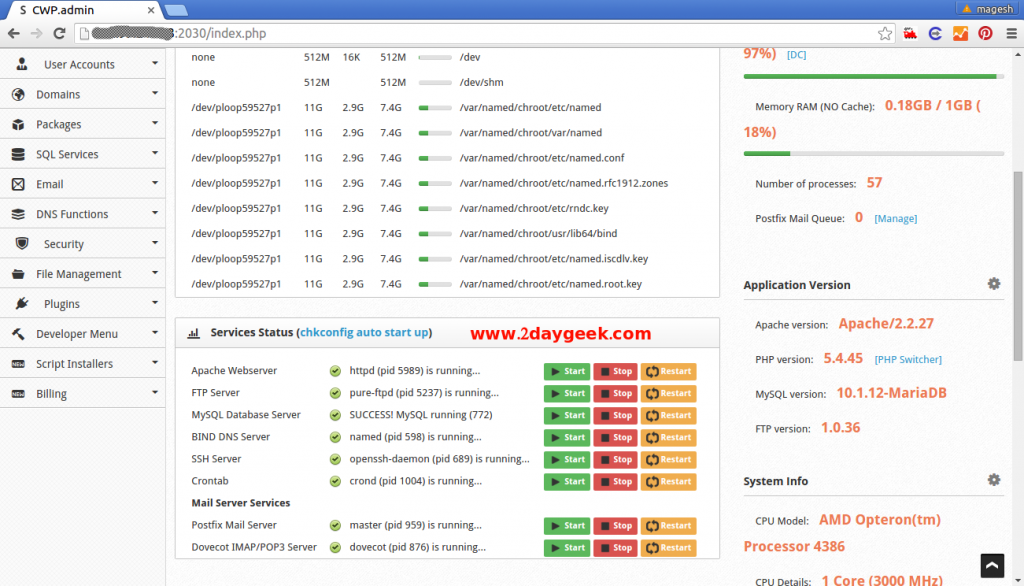Click the scroll-to-top arrow button

[x=992, y=565]
